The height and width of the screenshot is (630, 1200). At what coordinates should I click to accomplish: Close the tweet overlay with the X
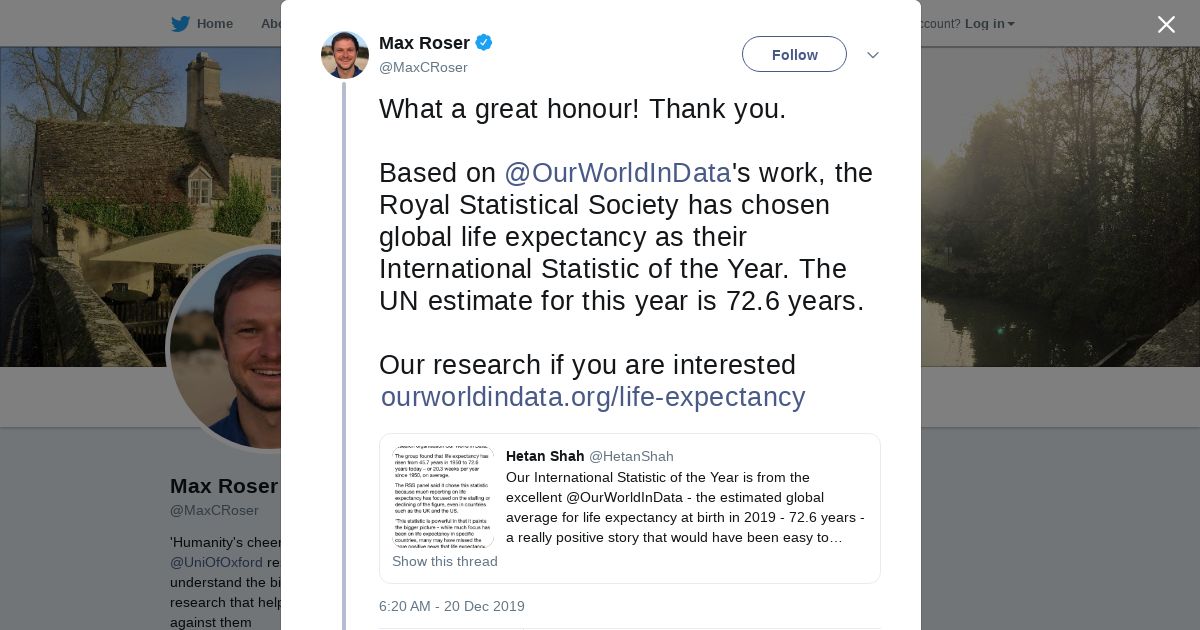[x=1166, y=25]
